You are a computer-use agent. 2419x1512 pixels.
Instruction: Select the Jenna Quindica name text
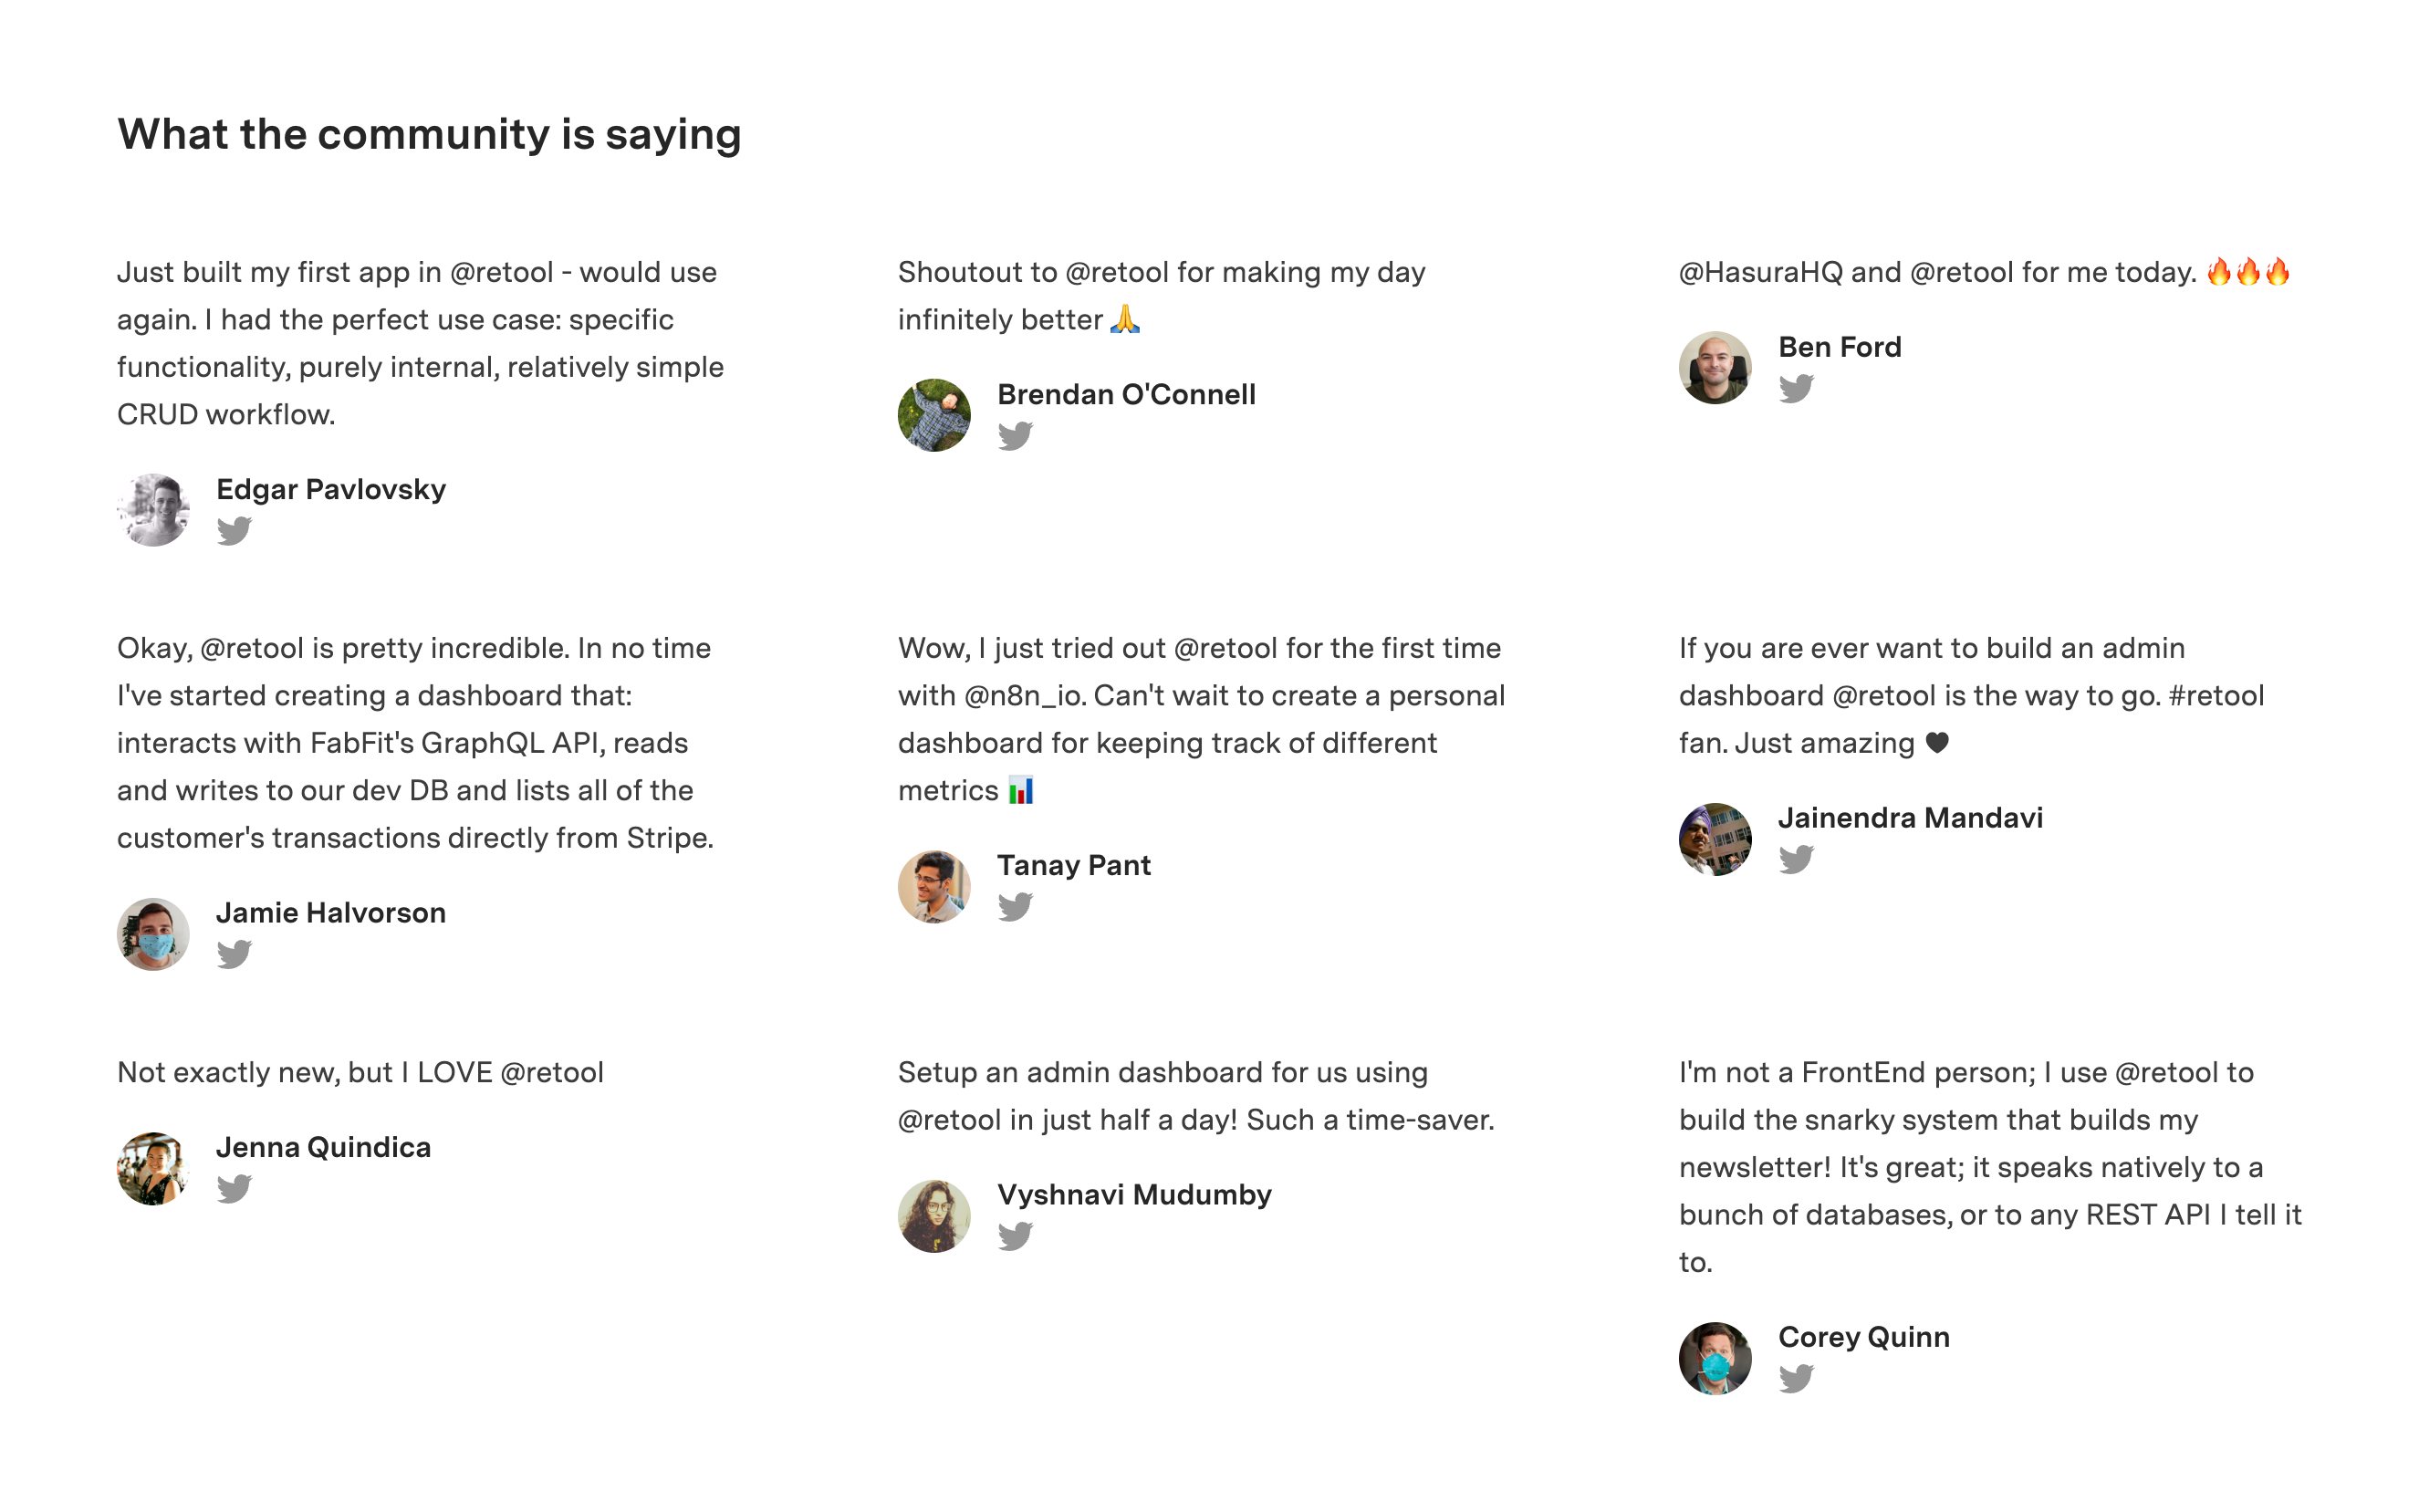(323, 1147)
